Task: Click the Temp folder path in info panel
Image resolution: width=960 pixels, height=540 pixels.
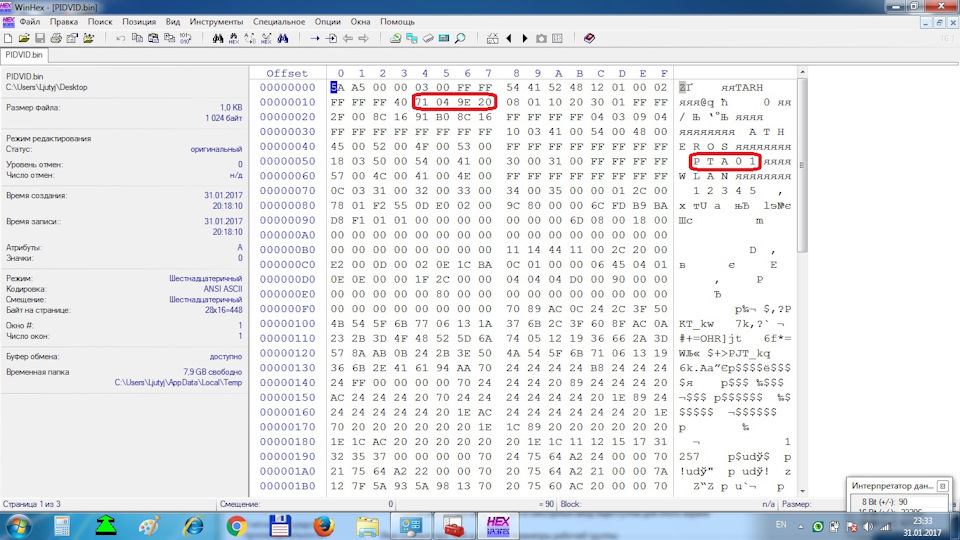Action: pos(178,383)
